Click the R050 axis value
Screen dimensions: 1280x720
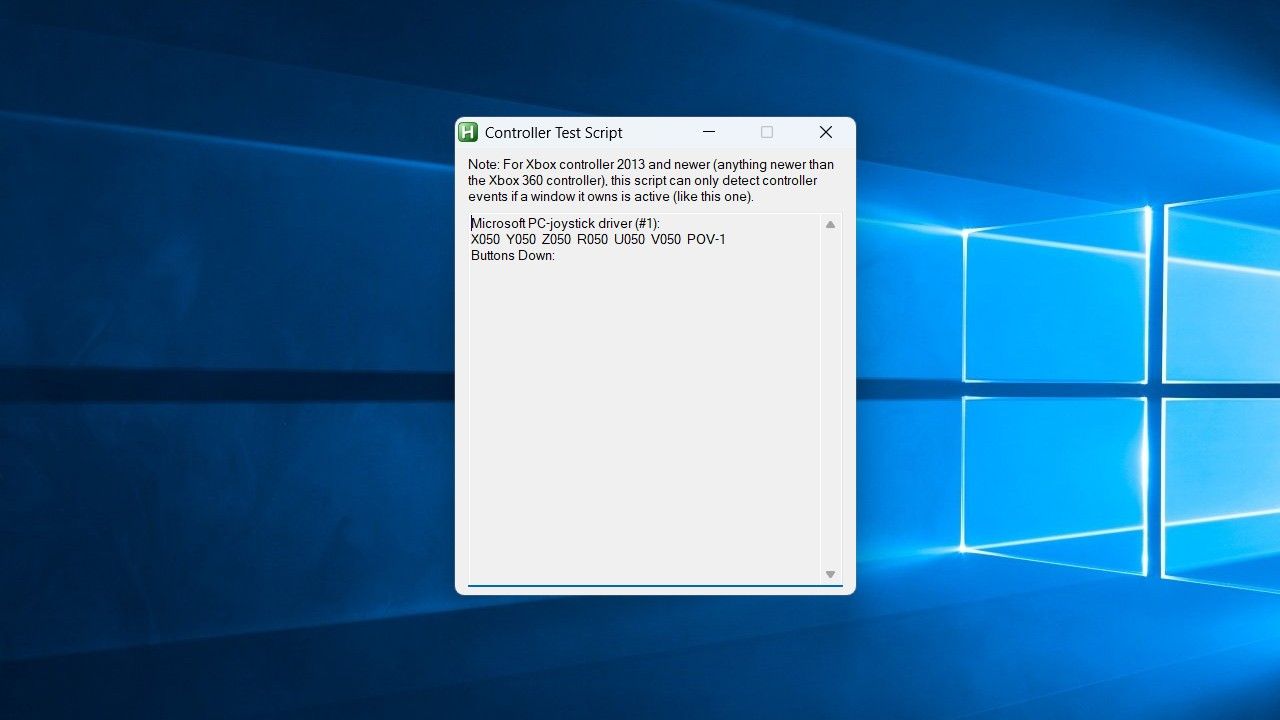tap(592, 240)
